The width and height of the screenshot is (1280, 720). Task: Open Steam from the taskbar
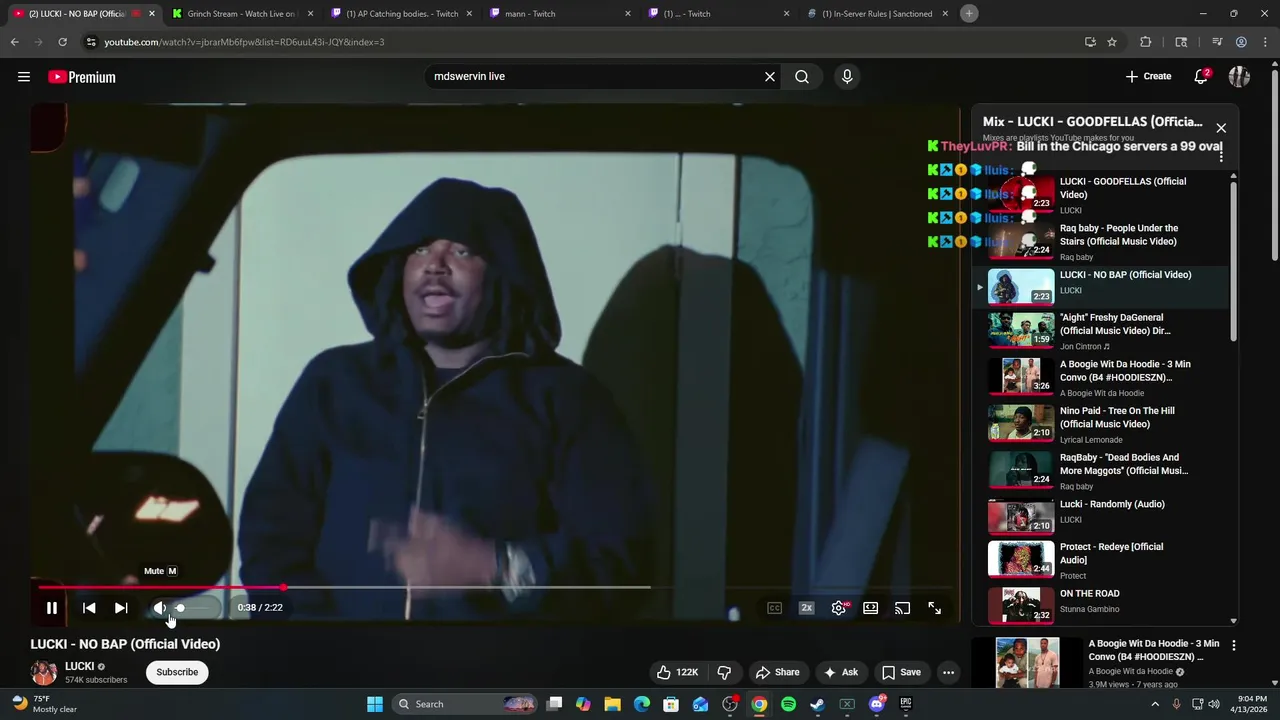coord(817,704)
